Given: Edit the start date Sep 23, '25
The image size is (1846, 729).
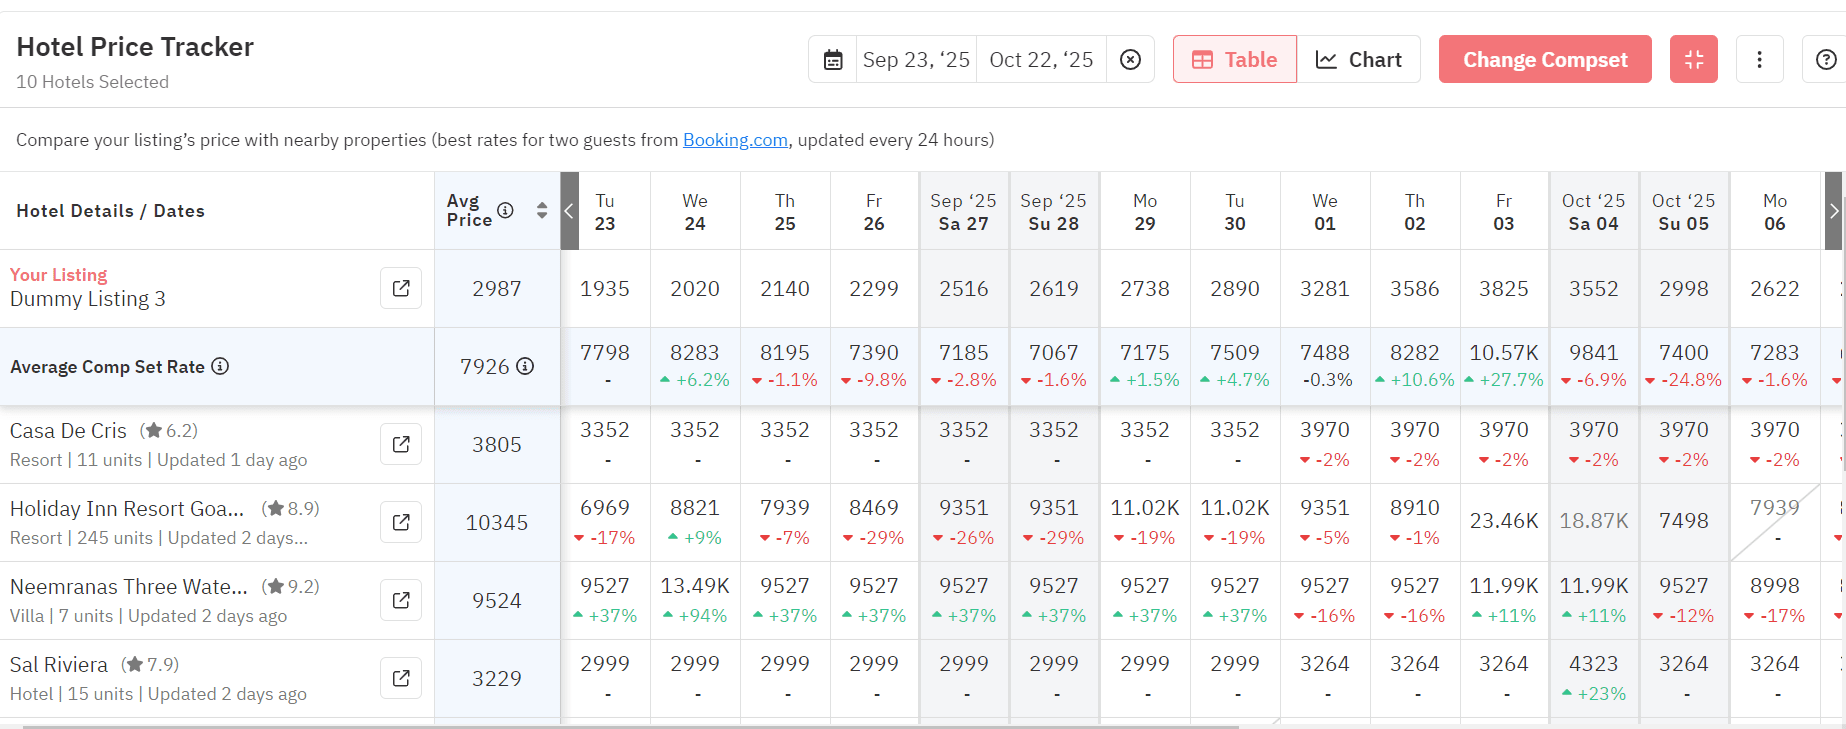Looking at the screenshot, I should pyautogui.click(x=916, y=60).
